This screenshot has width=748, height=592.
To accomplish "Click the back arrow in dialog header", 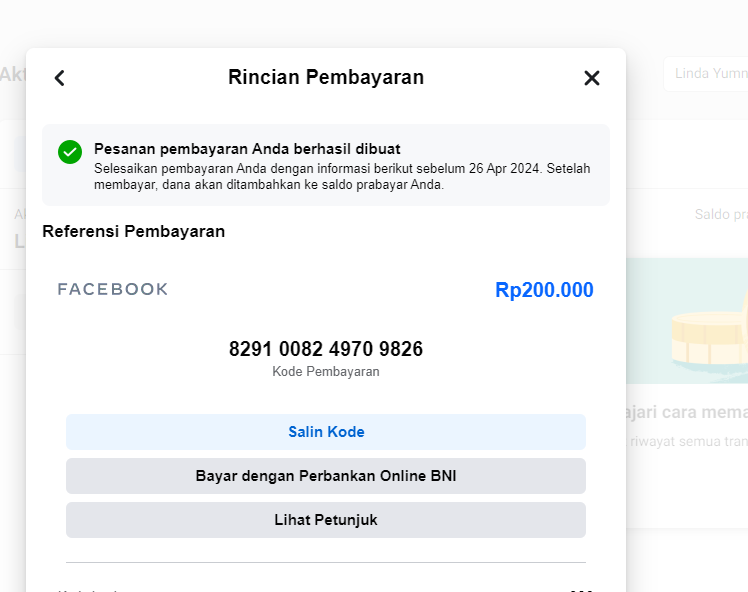I will [x=60, y=78].
